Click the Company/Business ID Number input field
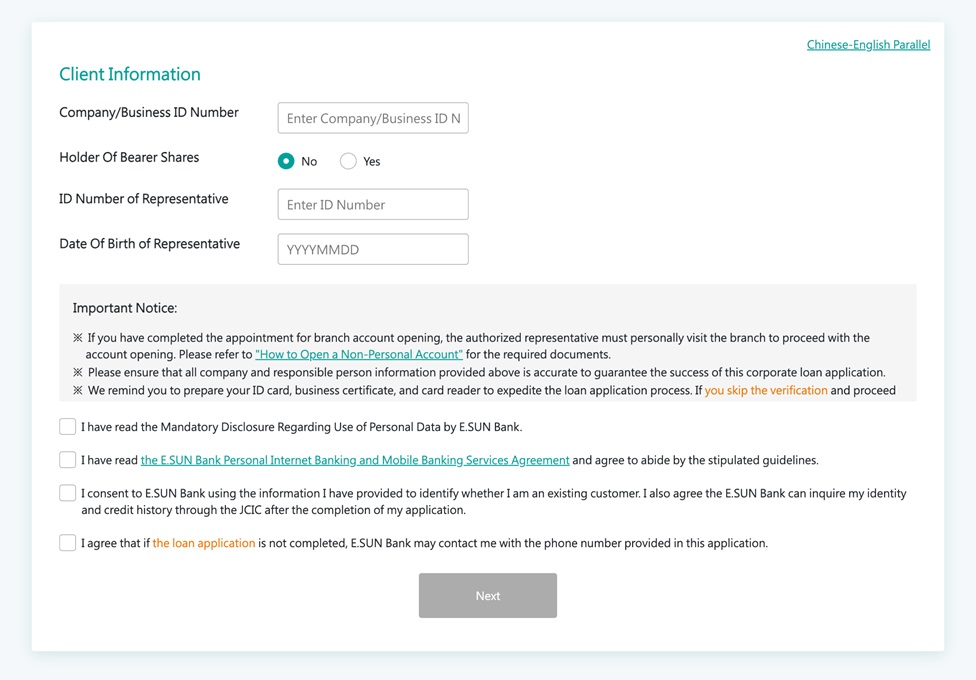Screen dimensions: 976x680 coord(373,118)
